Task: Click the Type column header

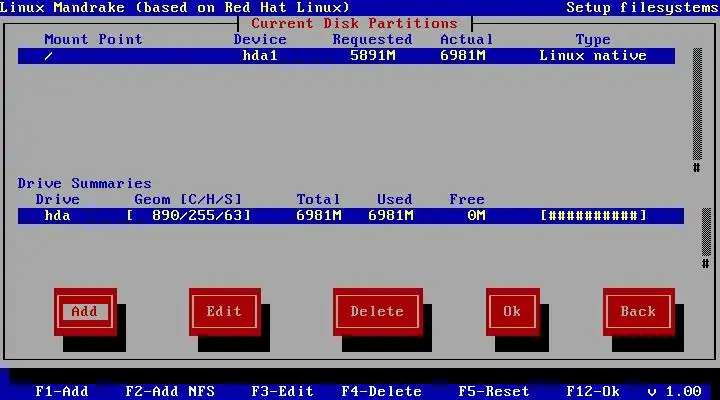Action: [x=593, y=40]
